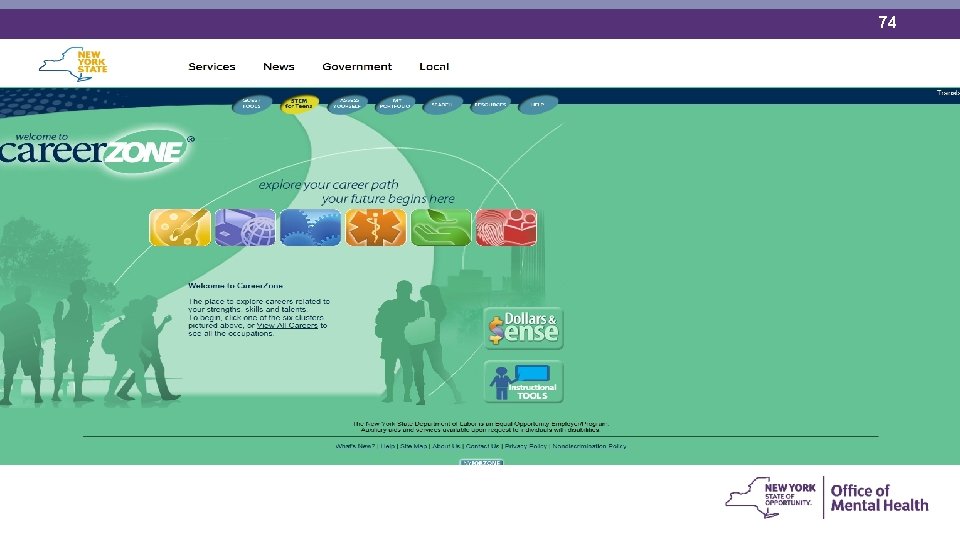Open the Arts and Humanities palette cluster icon
The width and height of the screenshot is (960, 540).
180,227
